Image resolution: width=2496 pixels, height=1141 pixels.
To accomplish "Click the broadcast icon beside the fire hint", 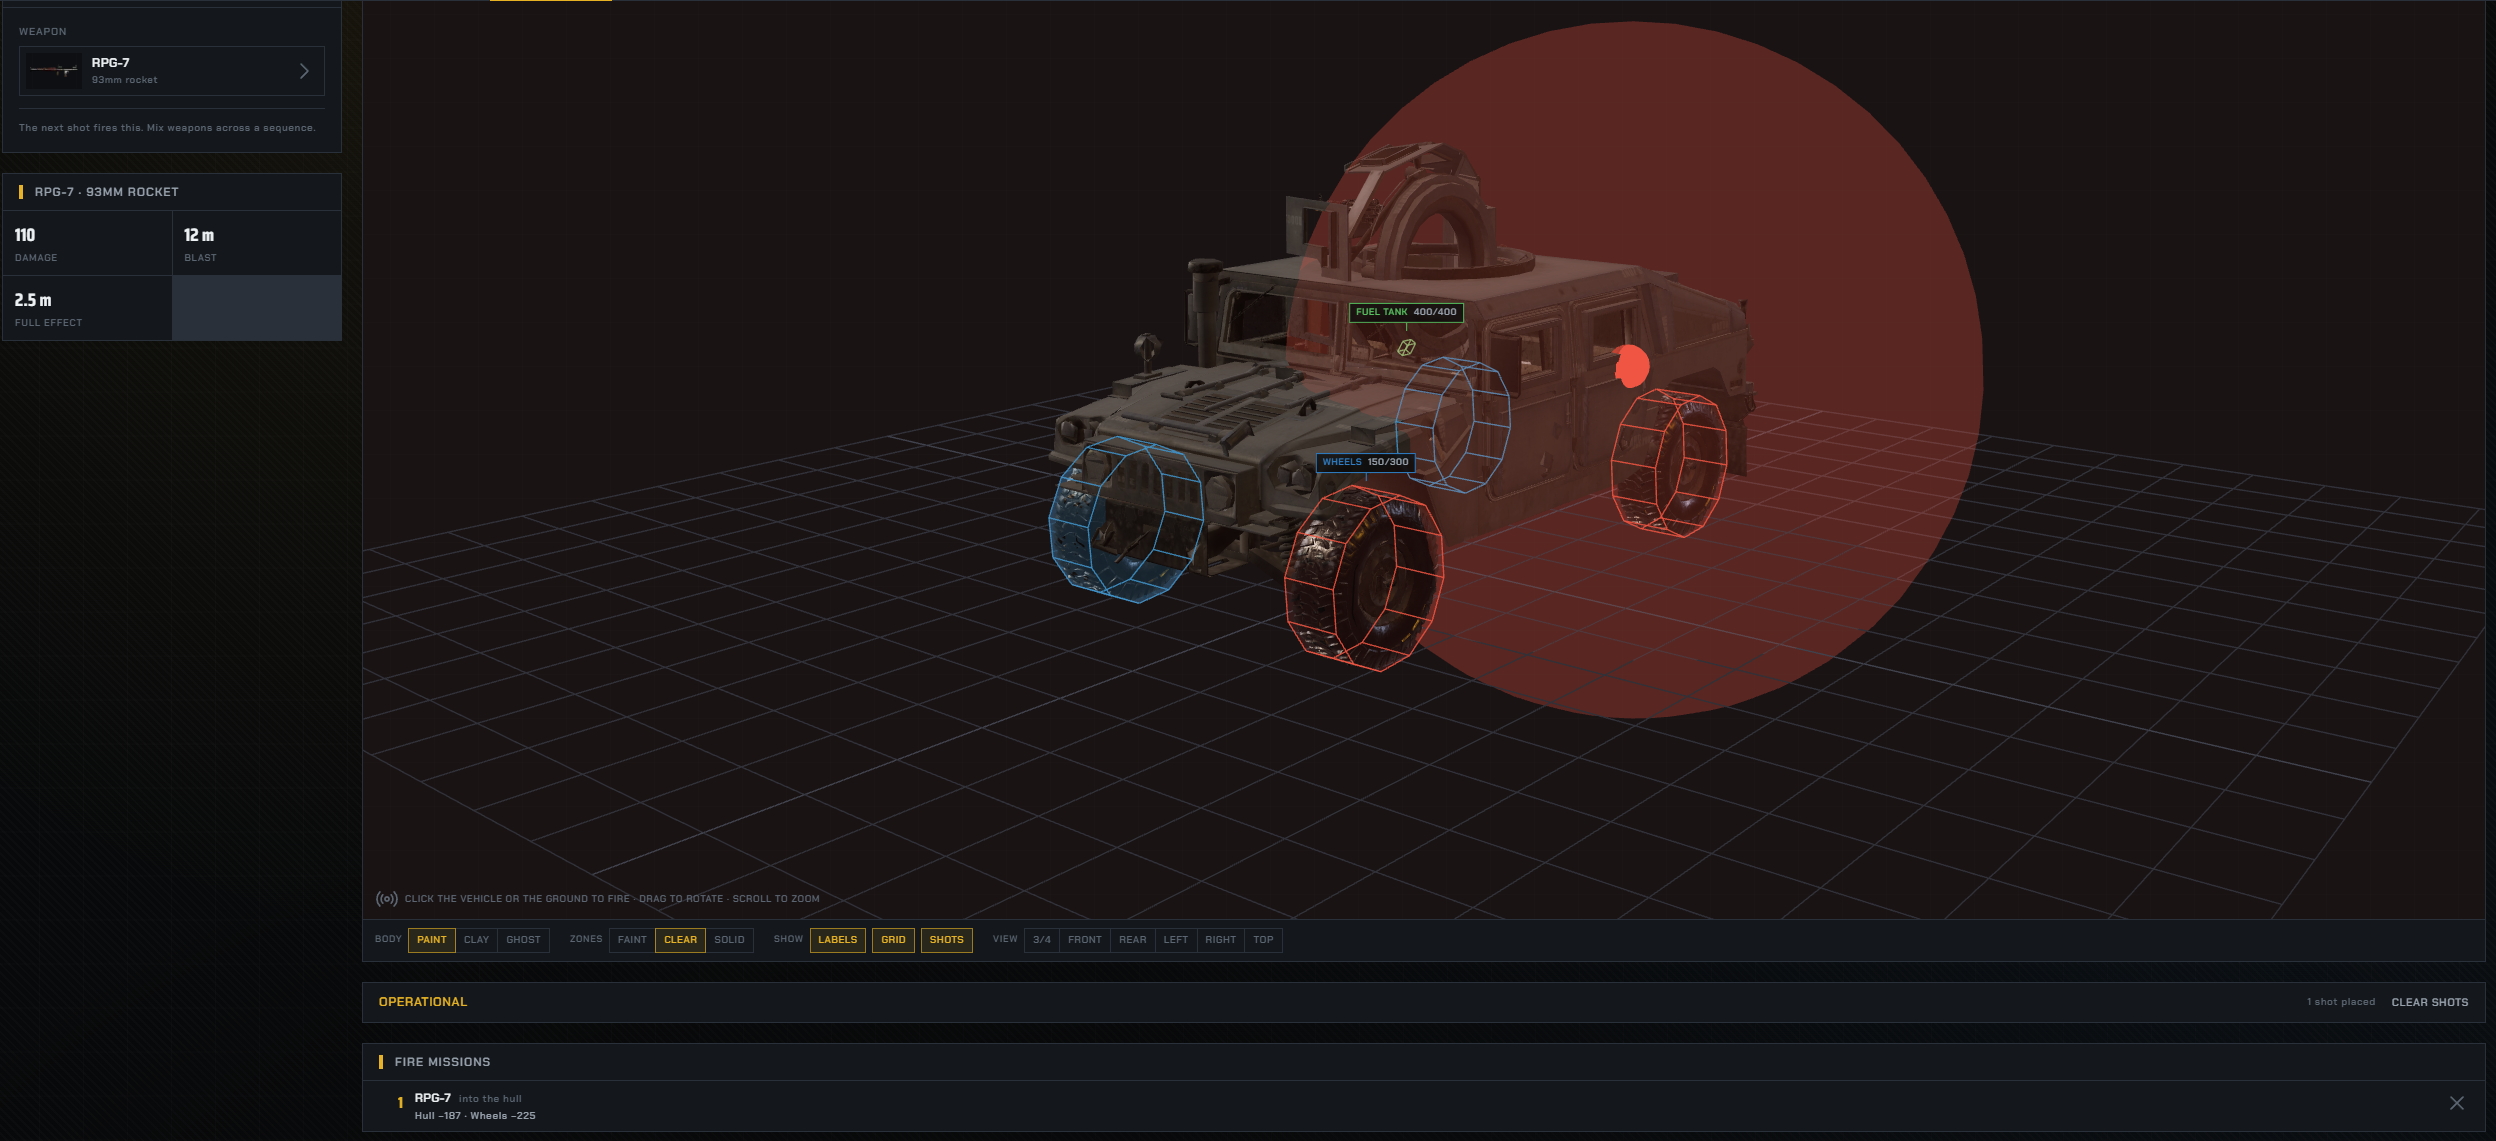I will (x=387, y=899).
